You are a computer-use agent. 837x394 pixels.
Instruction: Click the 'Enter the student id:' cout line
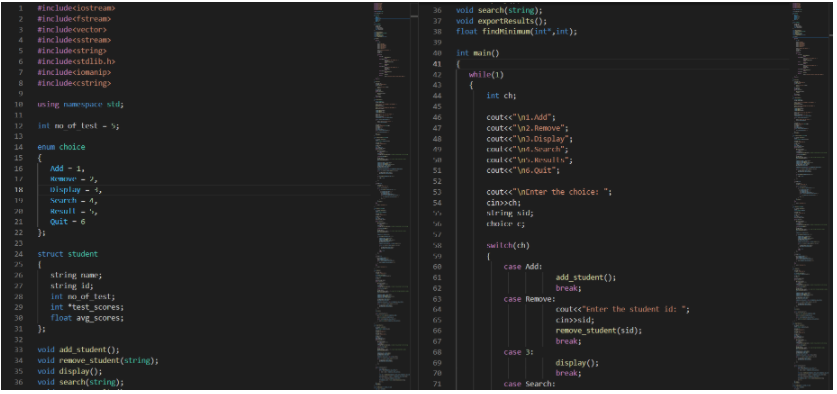coord(622,310)
